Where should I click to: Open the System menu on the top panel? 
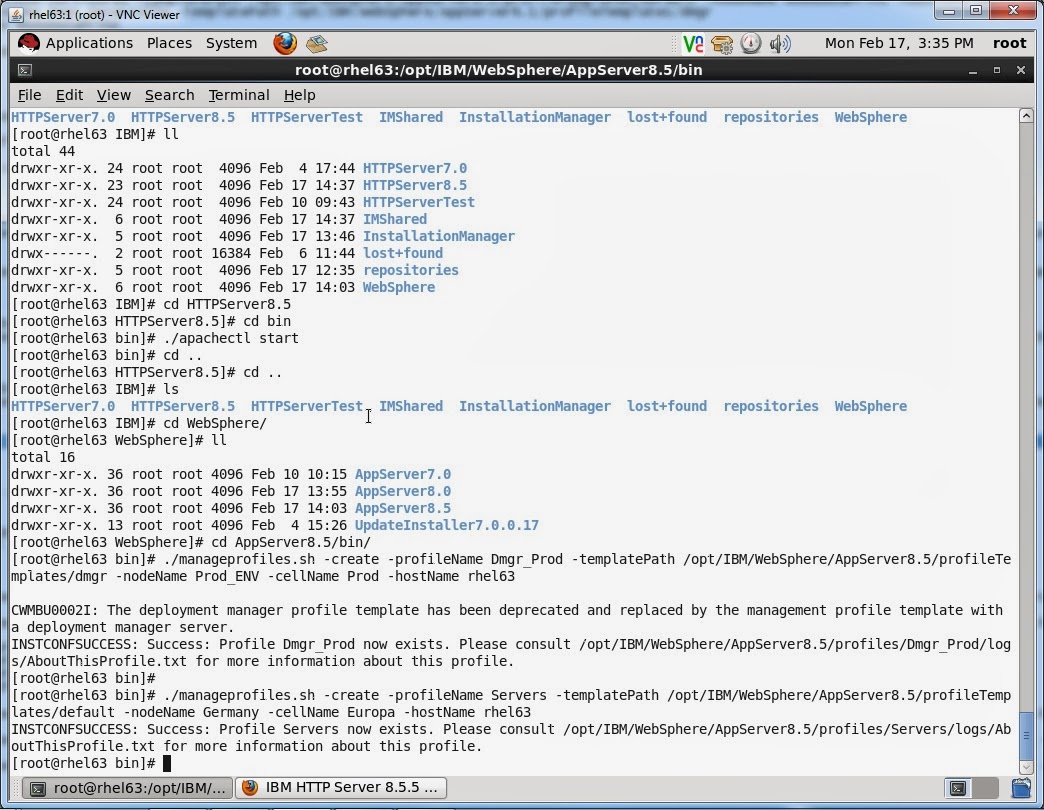pyautogui.click(x=231, y=43)
